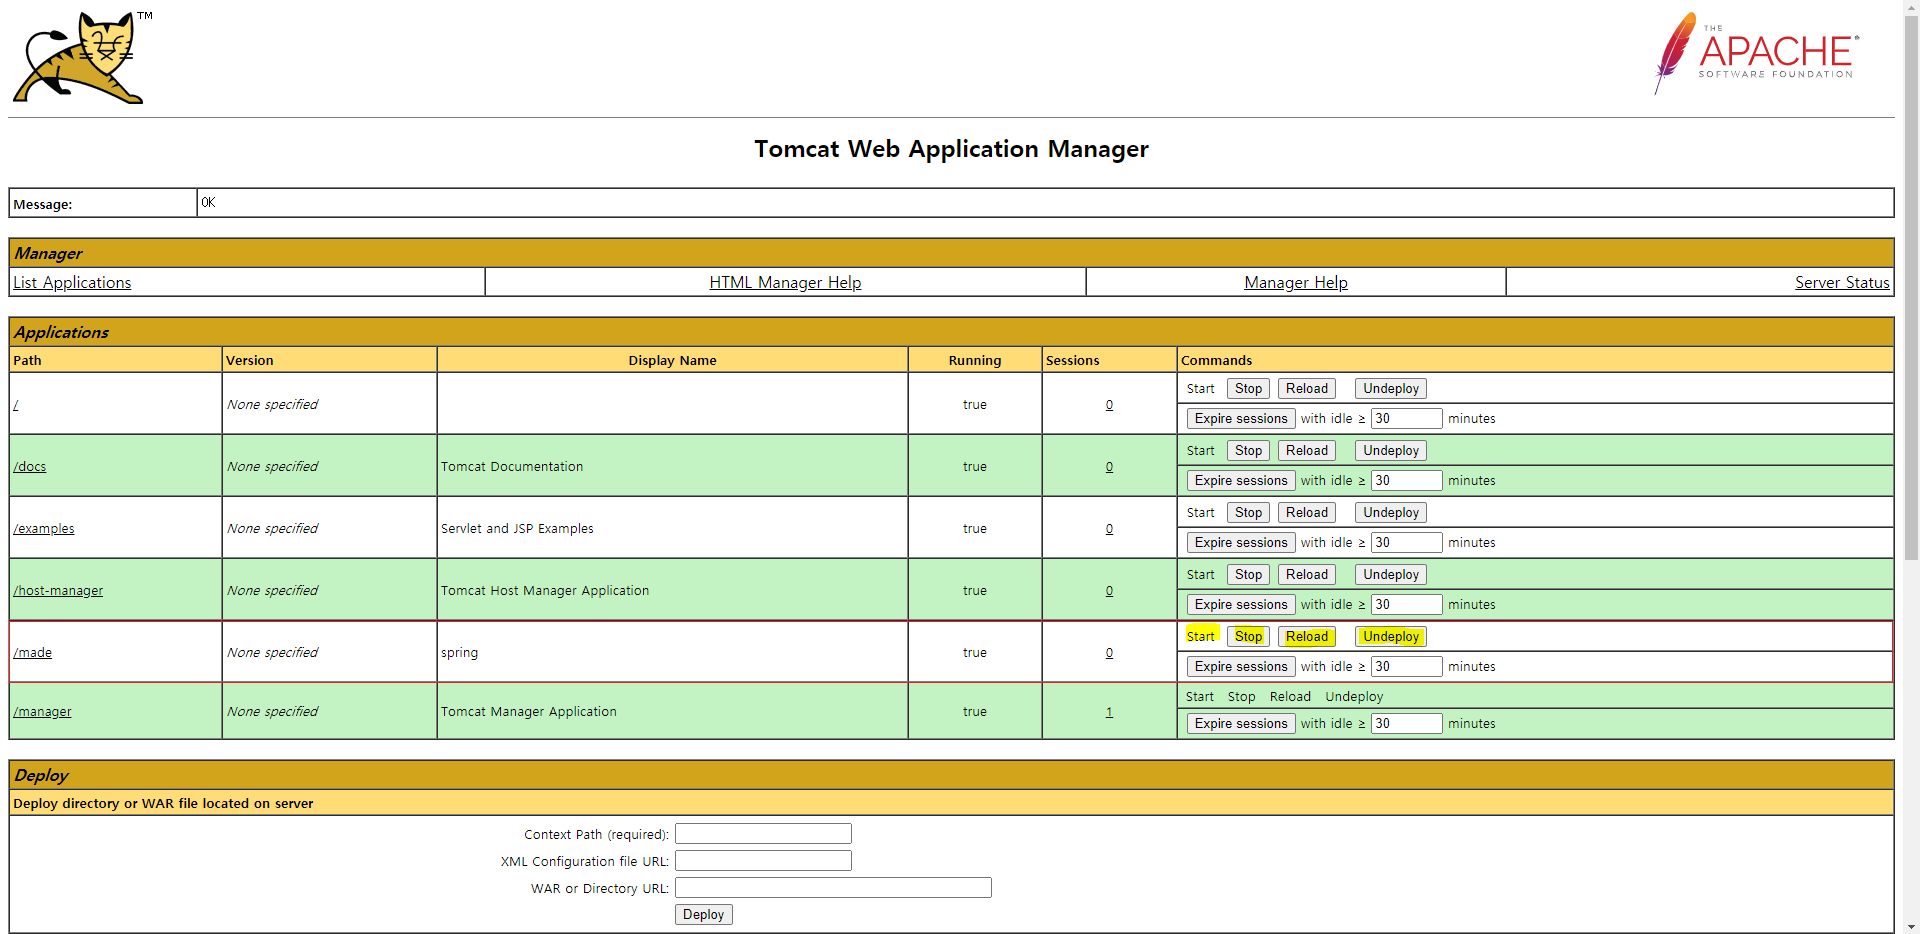Click idle minutes field for /host-manager
The height and width of the screenshot is (934, 1920).
coord(1406,605)
